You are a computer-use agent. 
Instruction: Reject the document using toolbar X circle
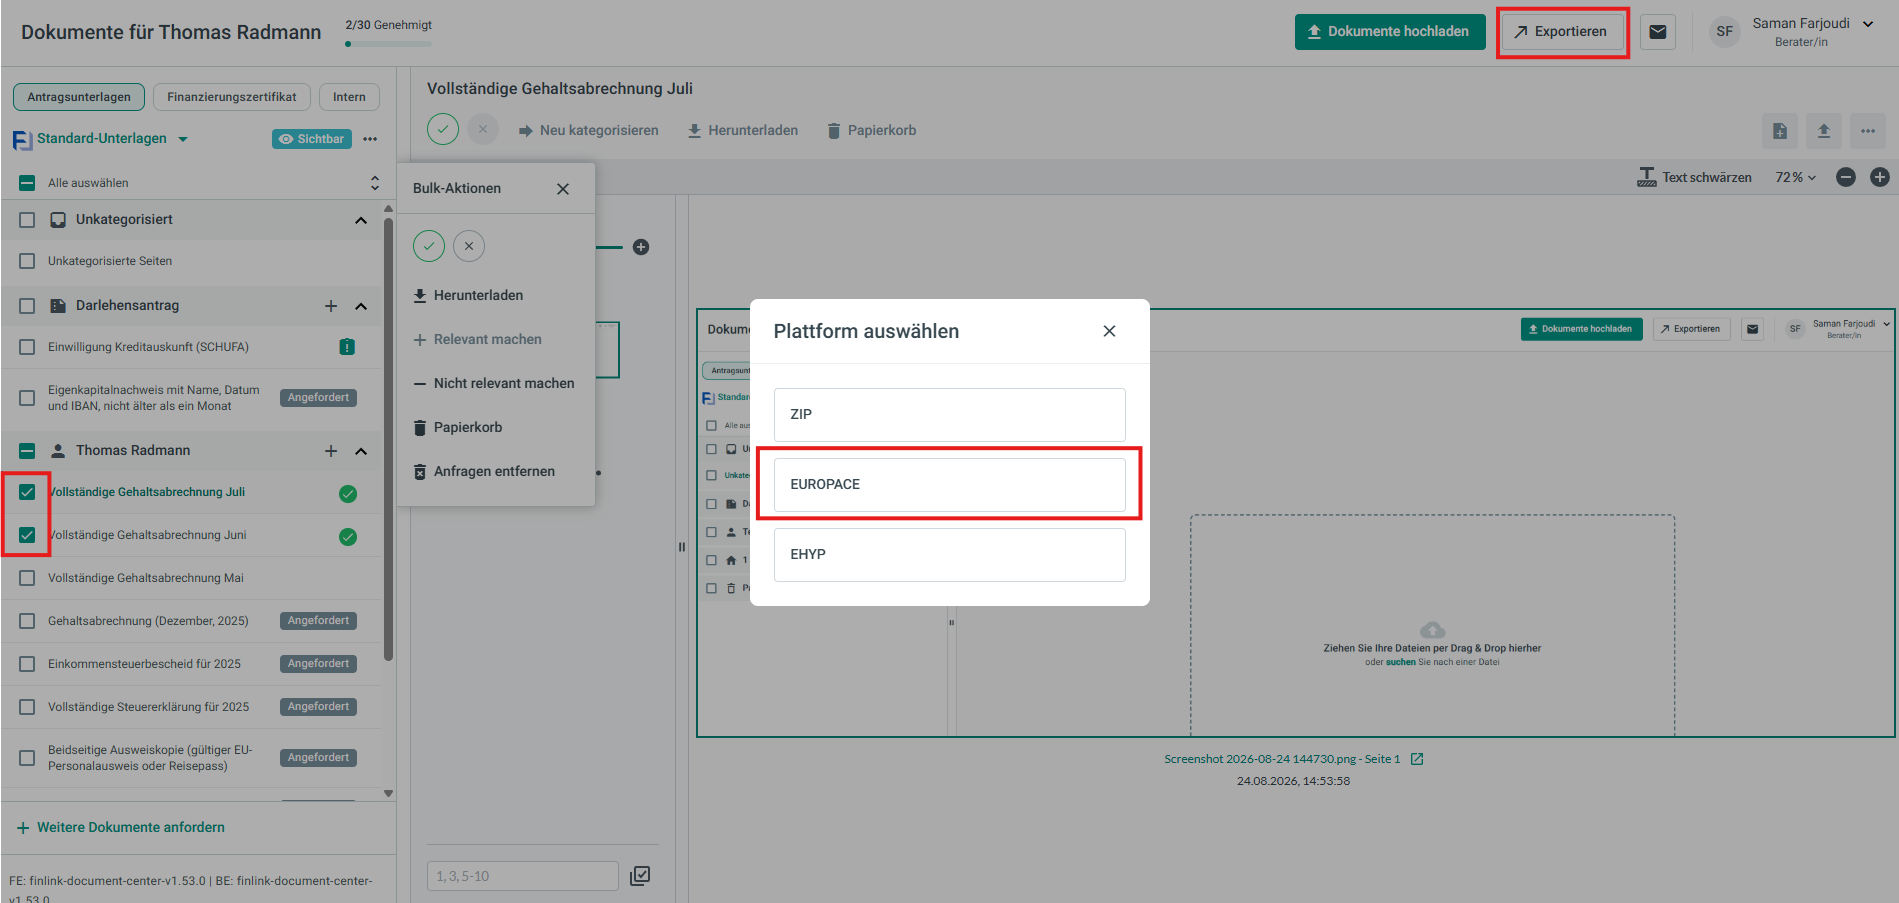(483, 129)
